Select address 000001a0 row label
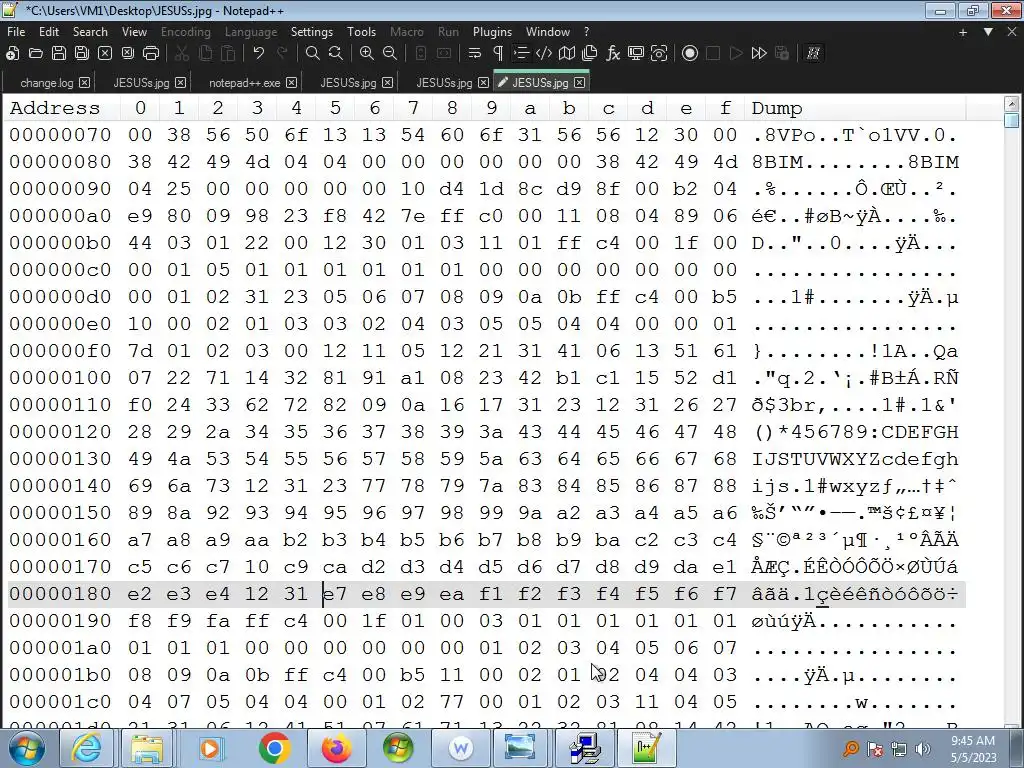The image size is (1024, 768). [60, 648]
